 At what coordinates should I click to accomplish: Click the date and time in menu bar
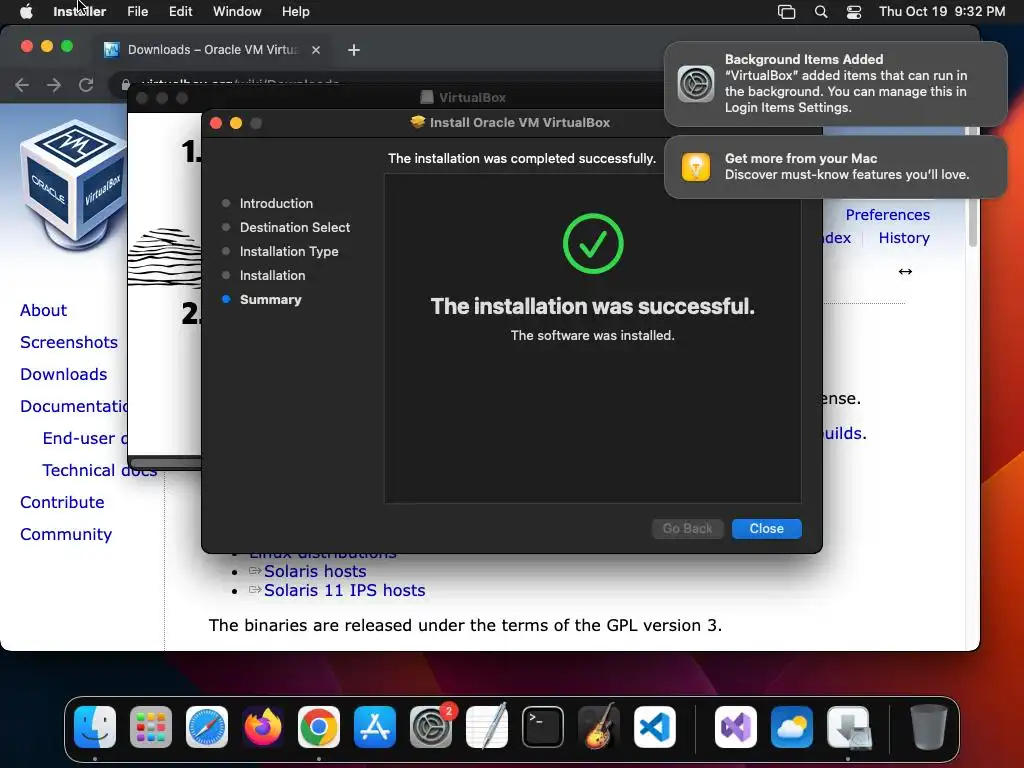[x=942, y=12]
